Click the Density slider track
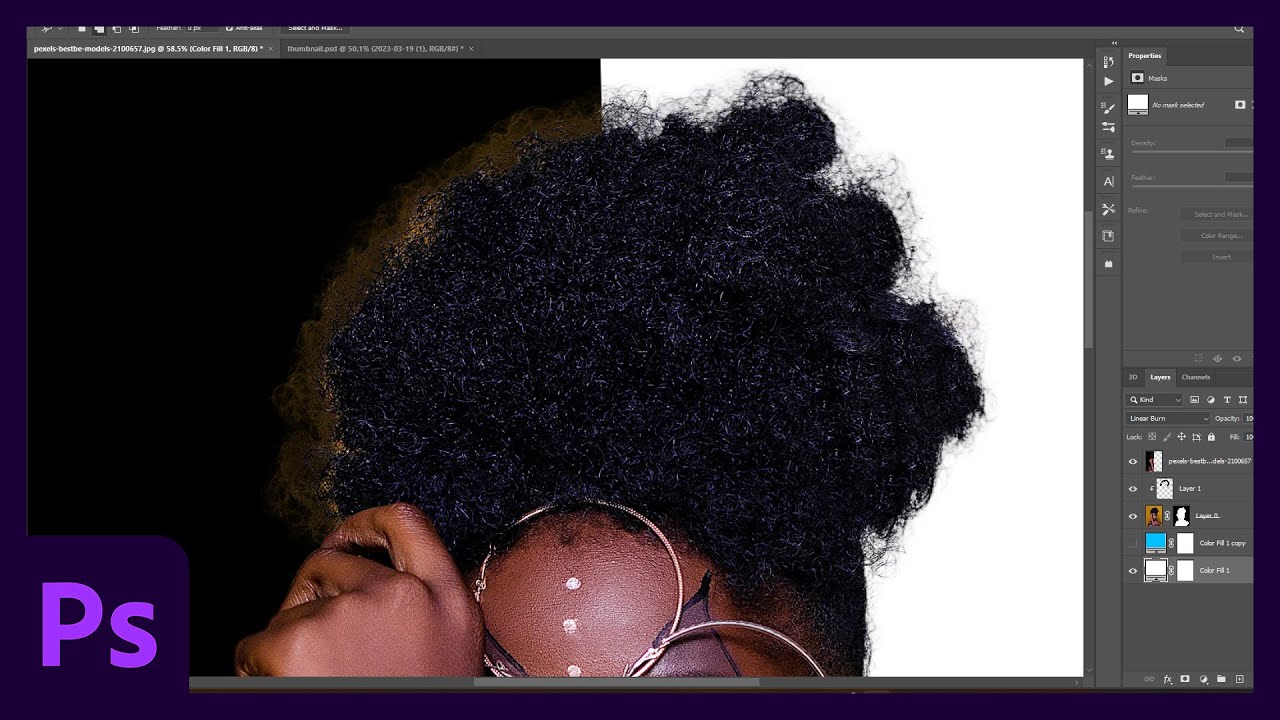Screen dimensions: 1280x720 click(x=1190, y=153)
